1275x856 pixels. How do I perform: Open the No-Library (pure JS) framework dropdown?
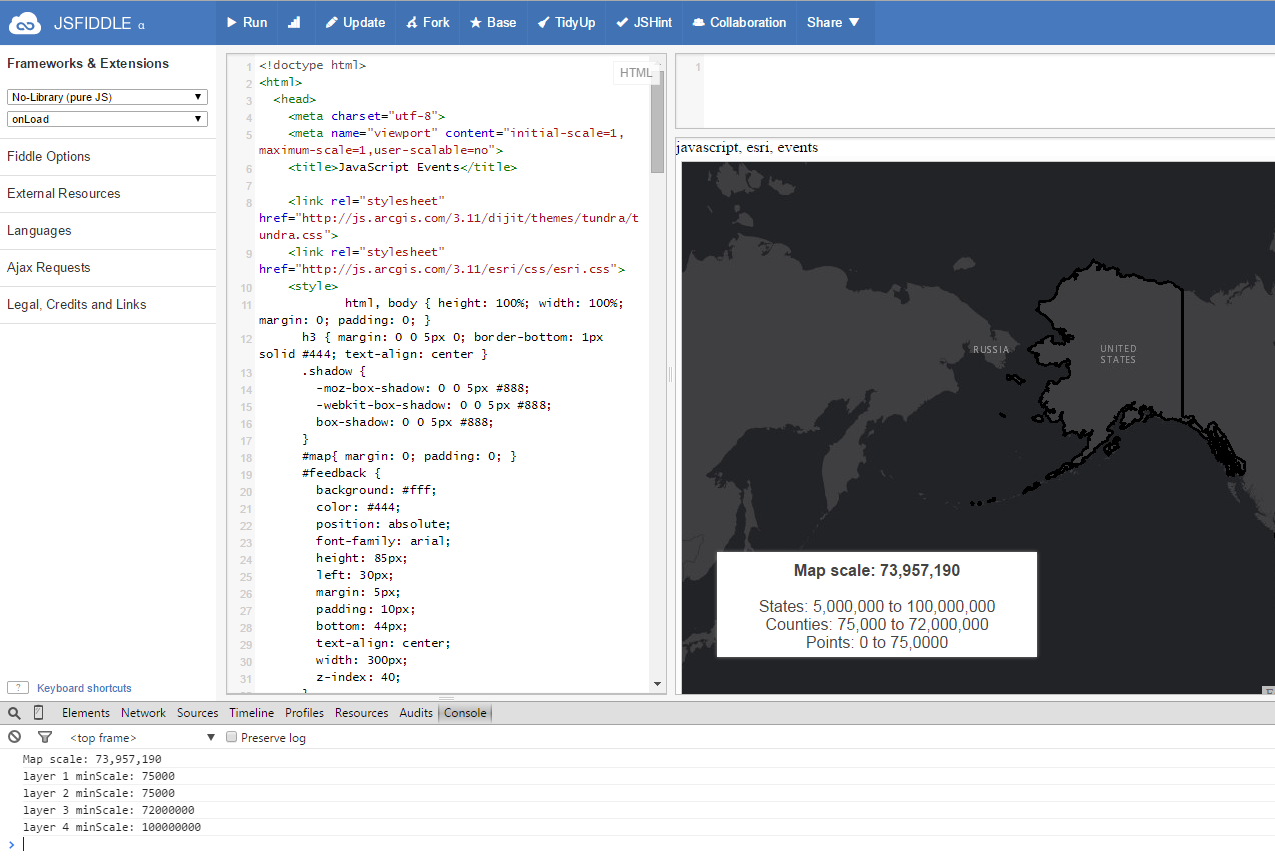[x=107, y=97]
